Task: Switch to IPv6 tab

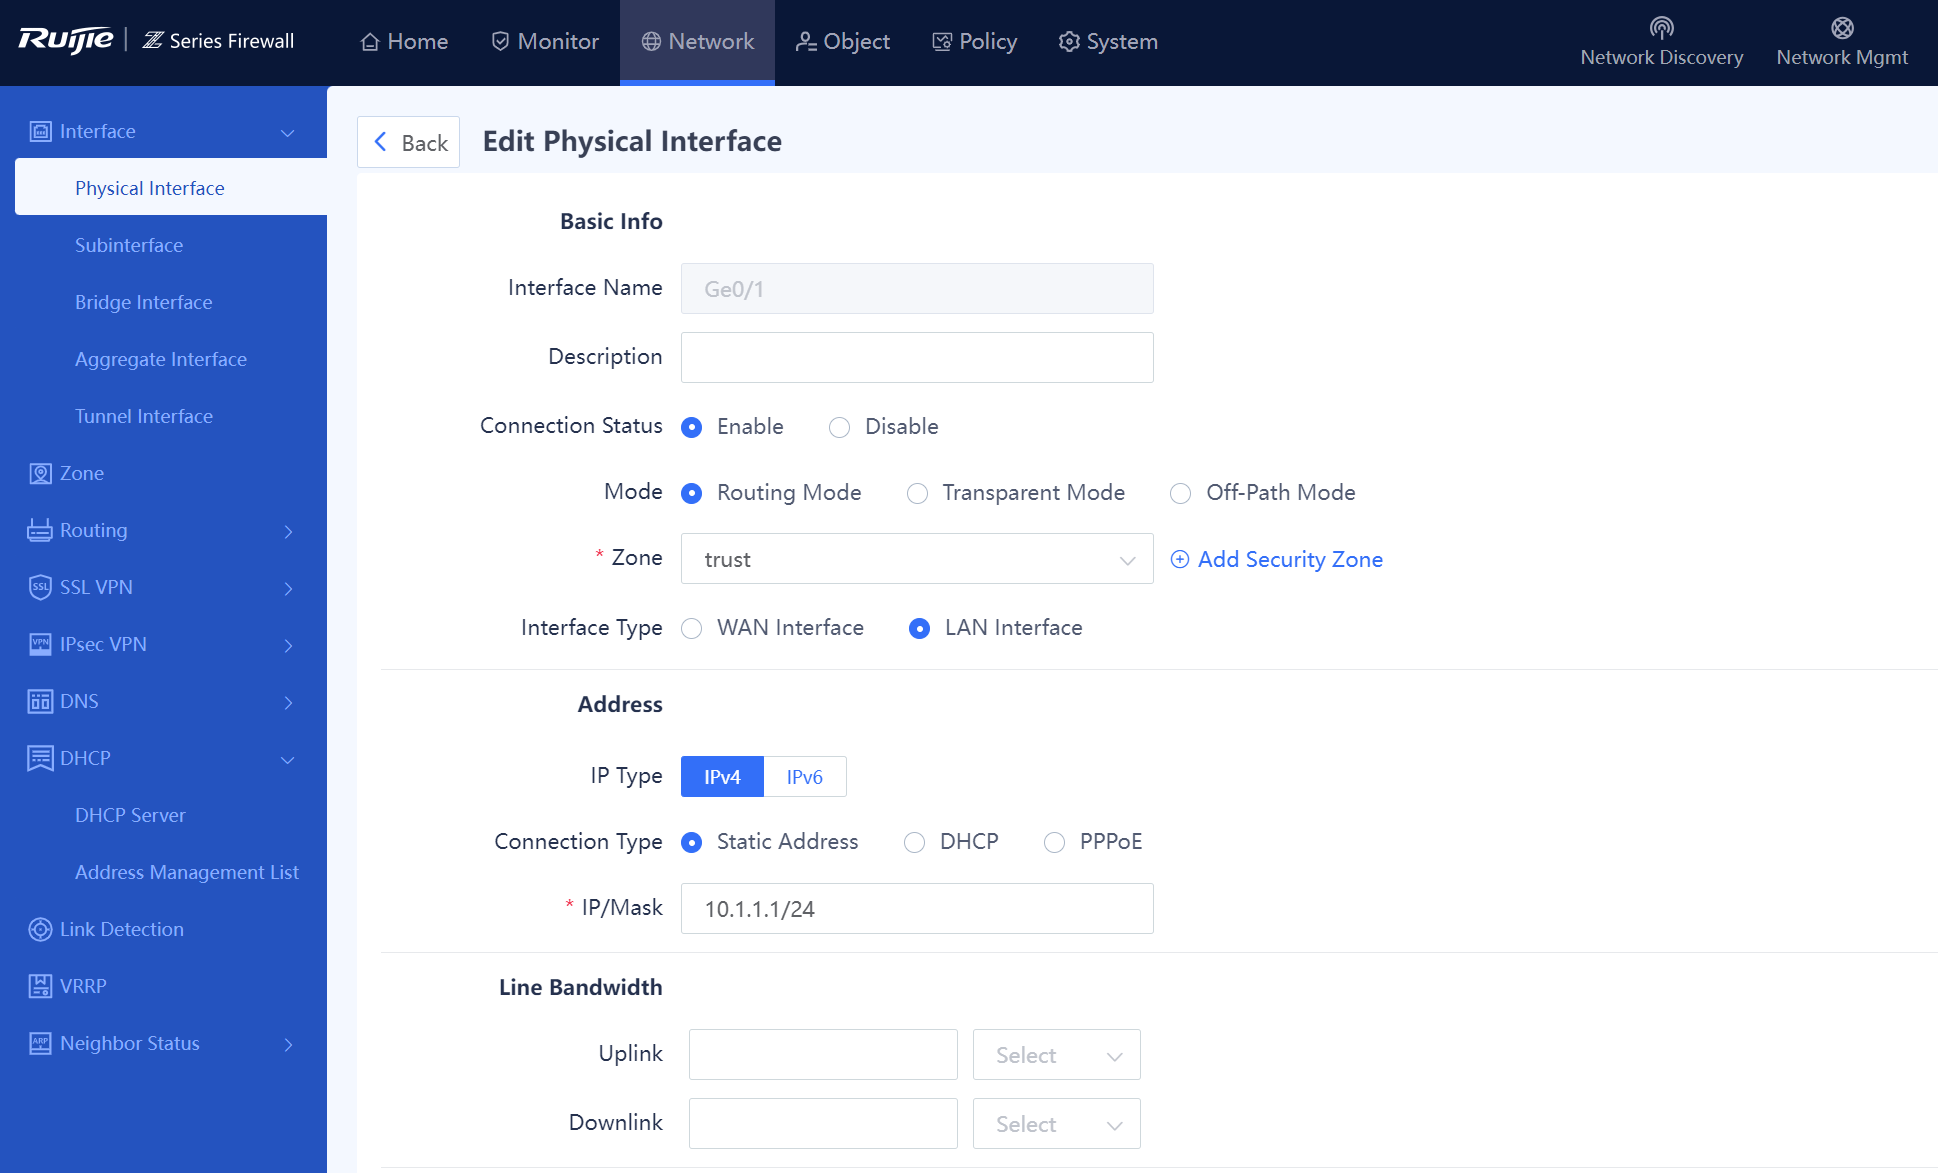Action: (805, 777)
